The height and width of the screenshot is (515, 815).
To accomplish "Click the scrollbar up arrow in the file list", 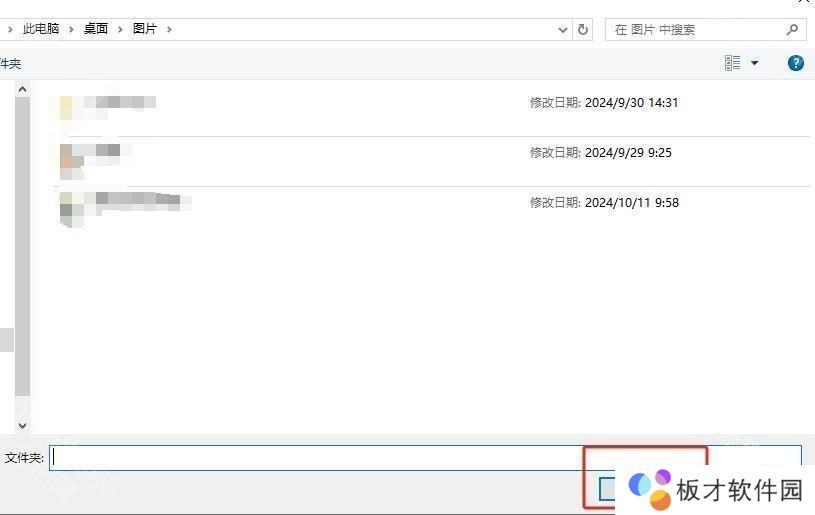I will tap(22, 90).
